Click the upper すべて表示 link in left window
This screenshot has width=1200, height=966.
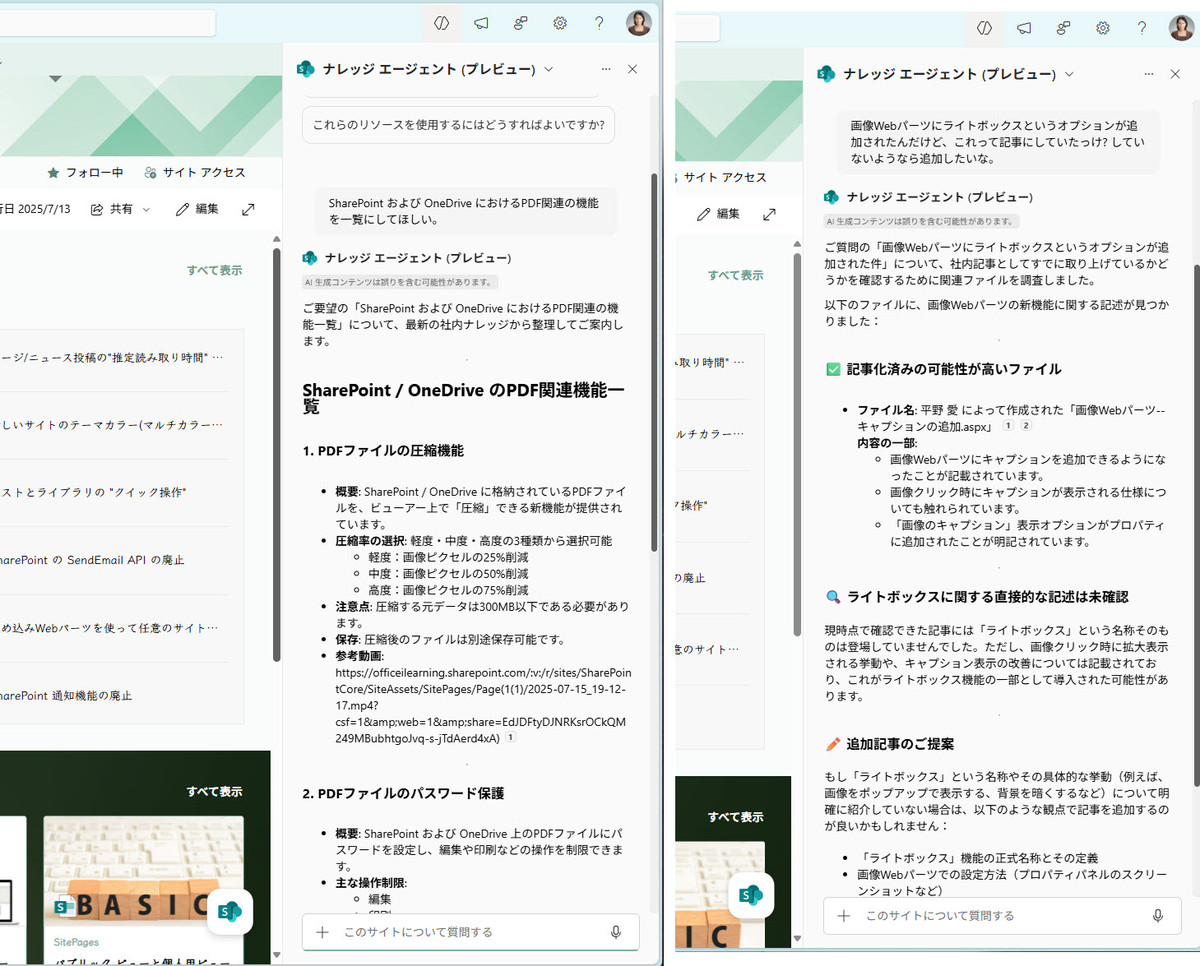point(214,270)
